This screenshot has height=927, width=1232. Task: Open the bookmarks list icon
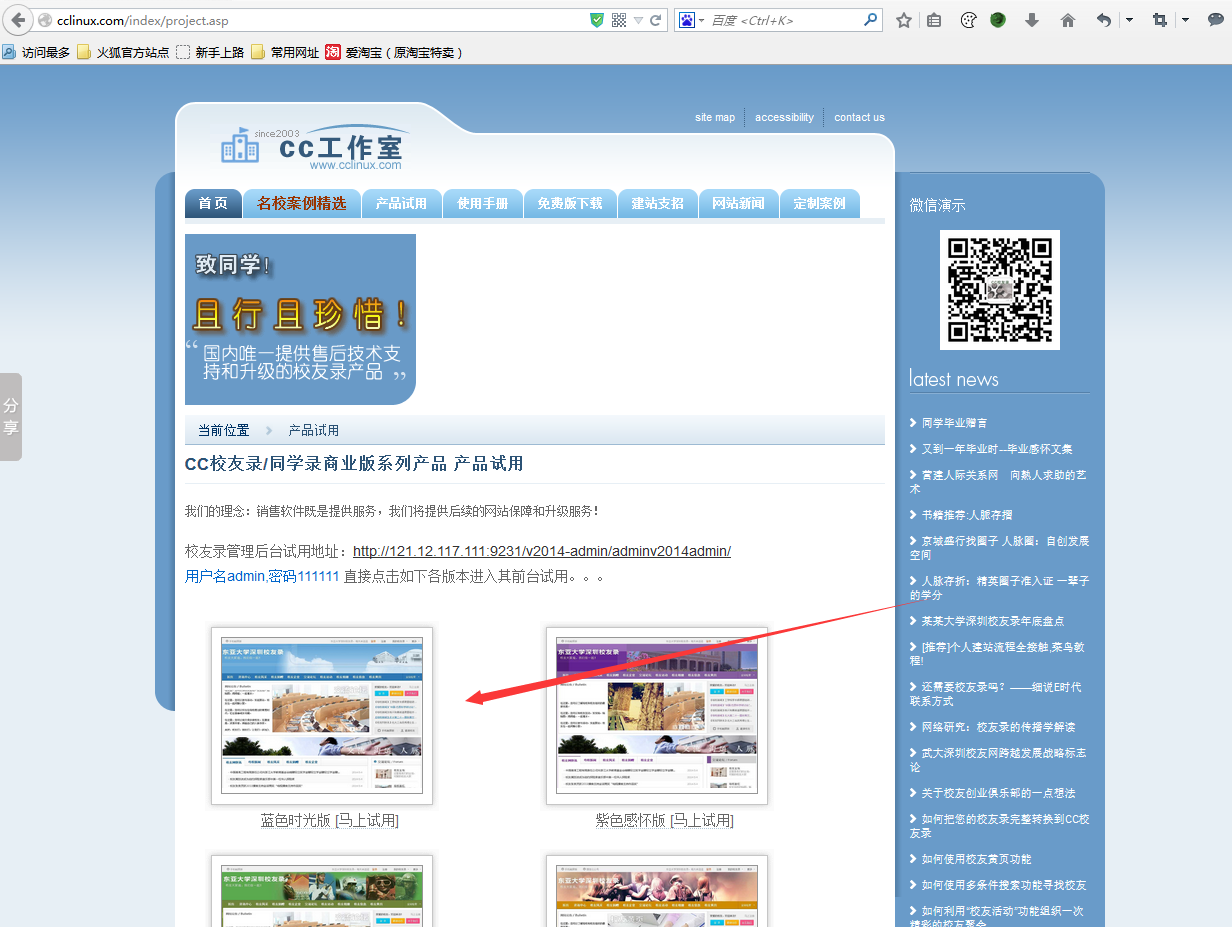click(934, 20)
